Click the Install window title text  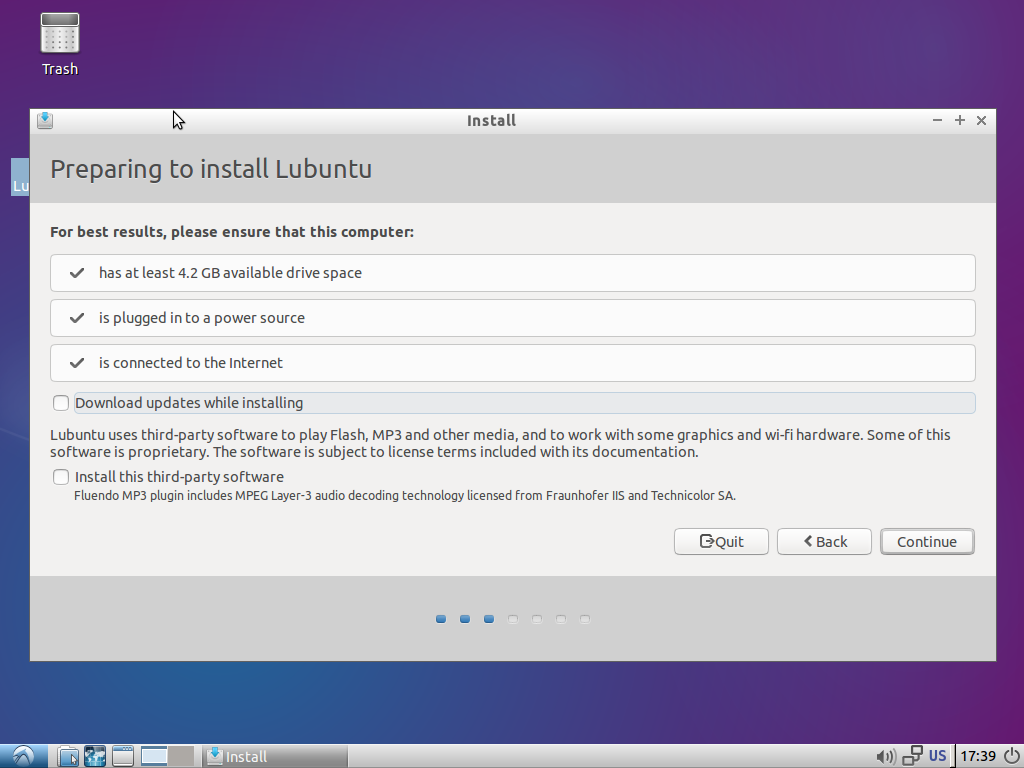[x=491, y=121]
